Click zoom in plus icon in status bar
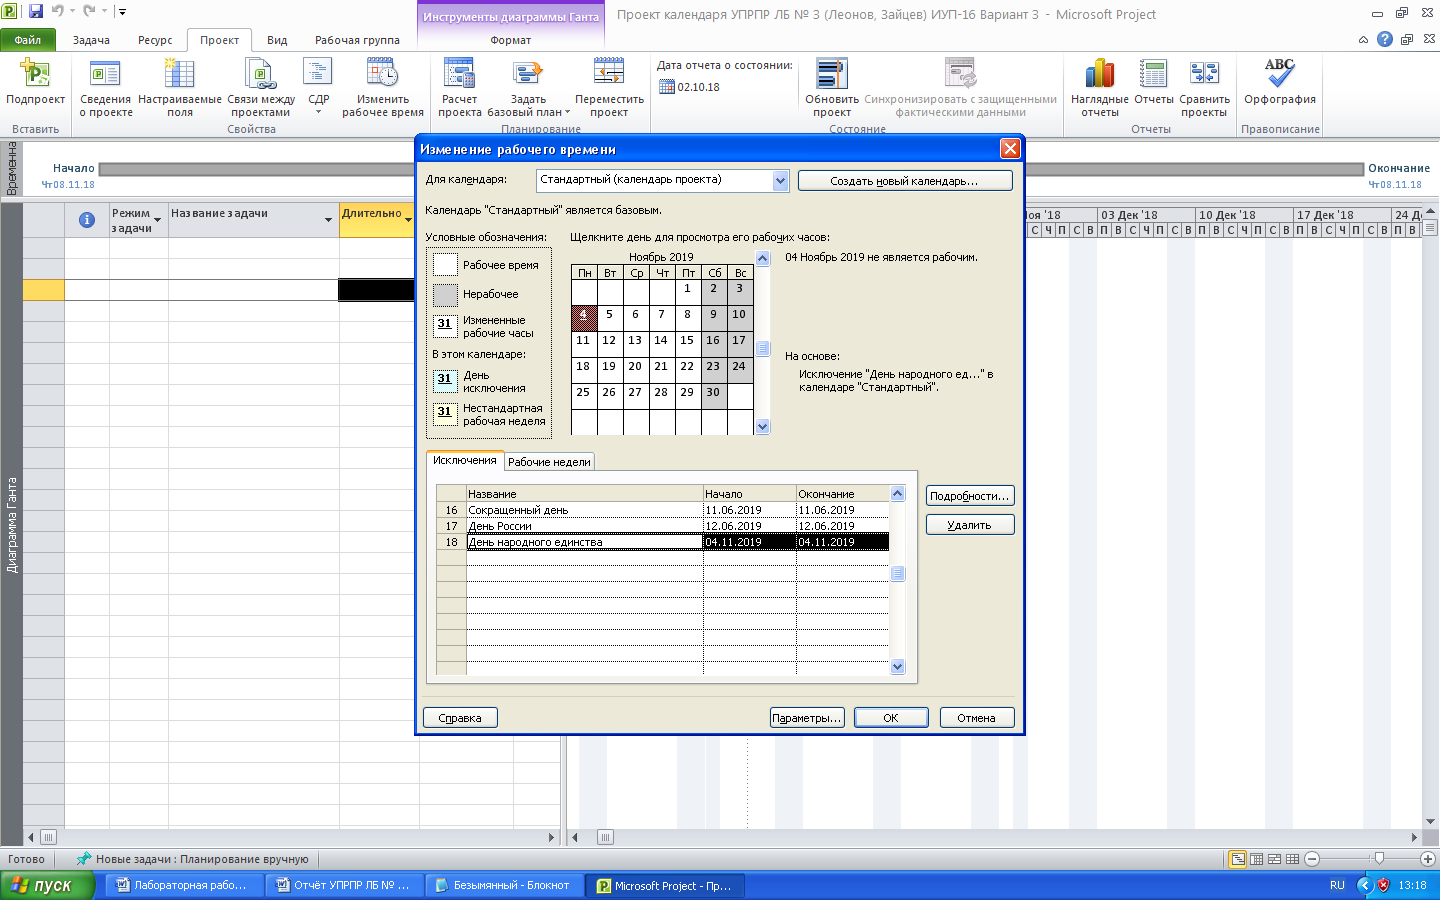Screen dimensions: 1440x900 pyautogui.click(x=1428, y=859)
